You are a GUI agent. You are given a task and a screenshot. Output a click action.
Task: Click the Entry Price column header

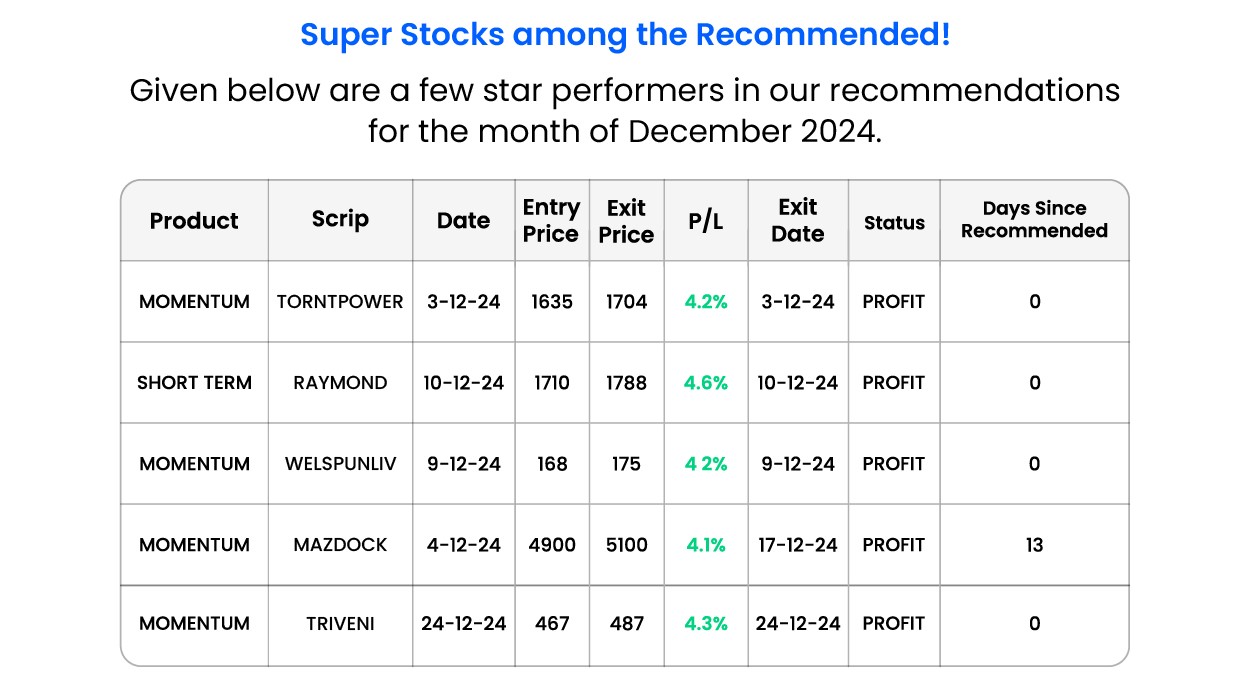(x=551, y=221)
